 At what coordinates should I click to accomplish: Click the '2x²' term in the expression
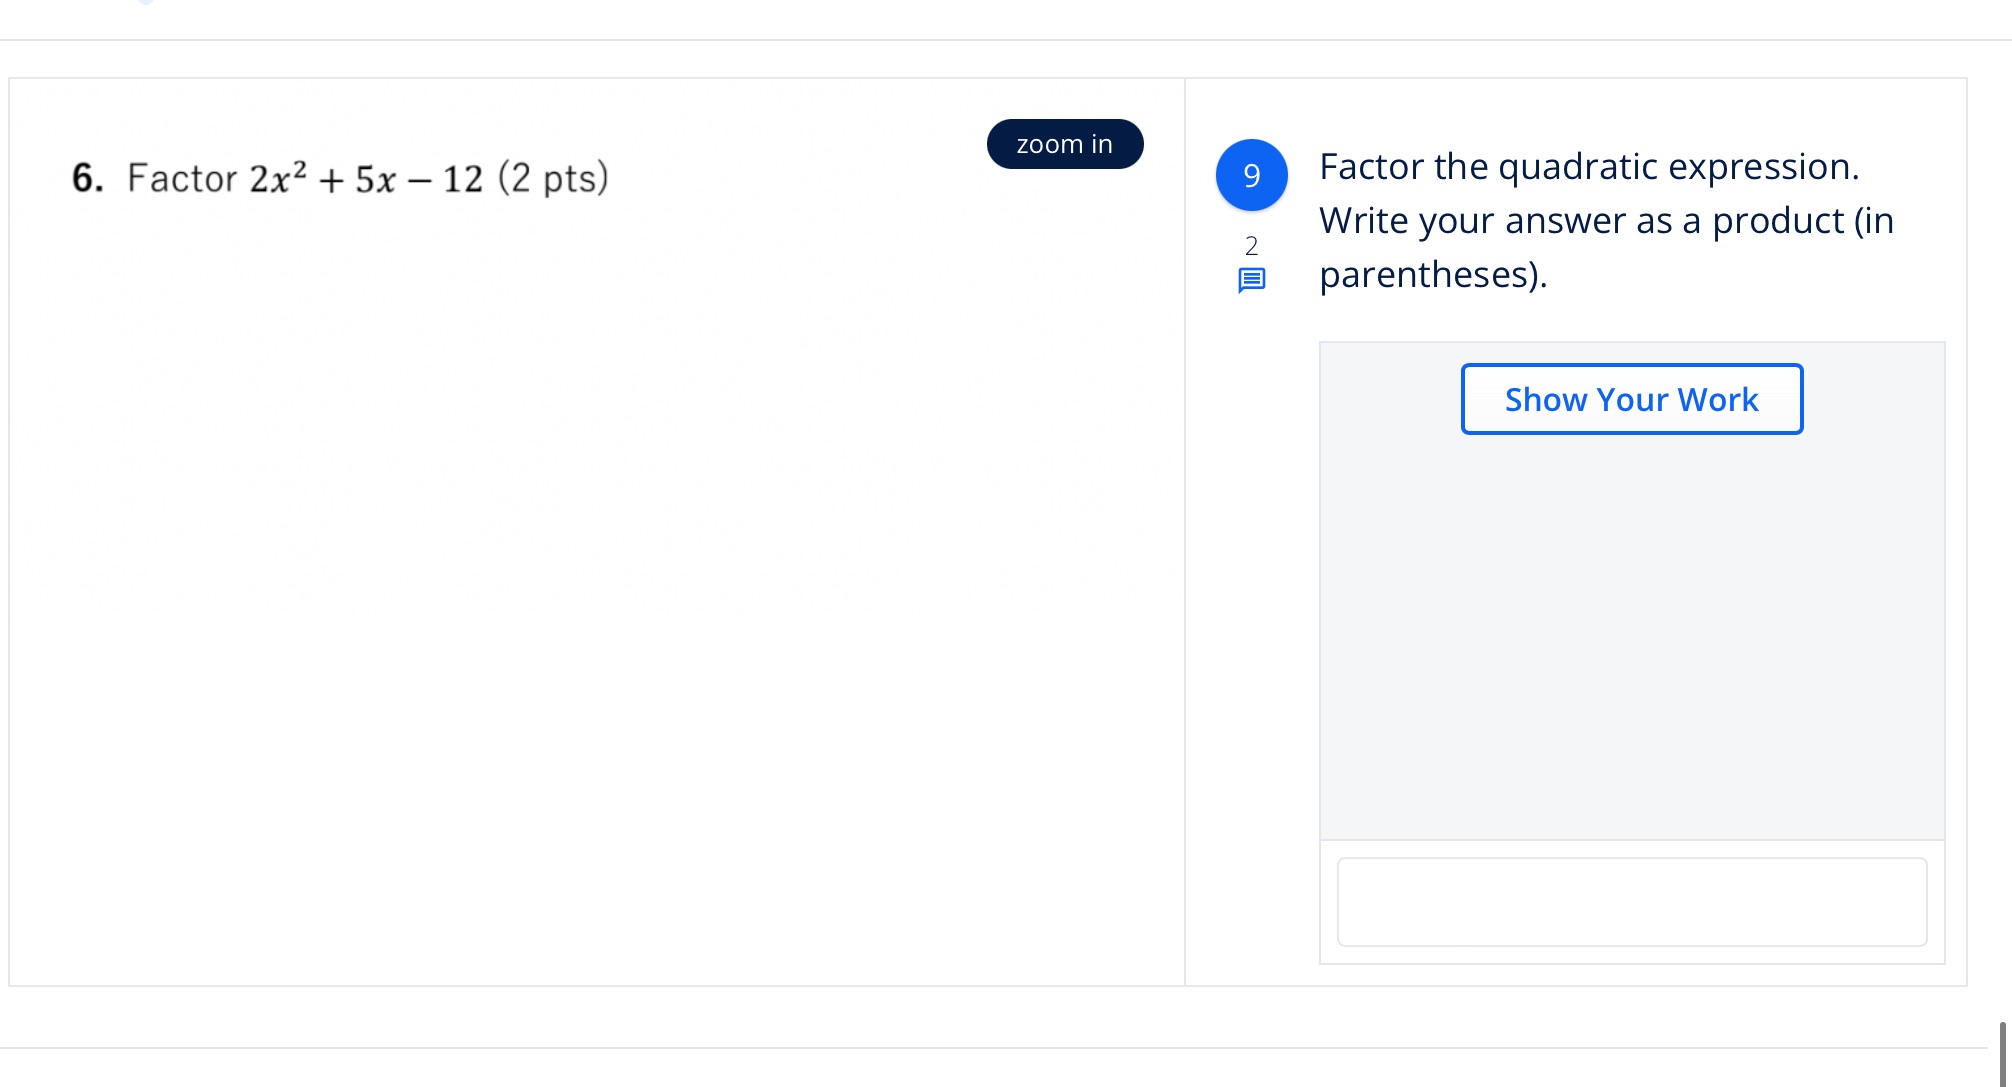(x=278, y=178)
